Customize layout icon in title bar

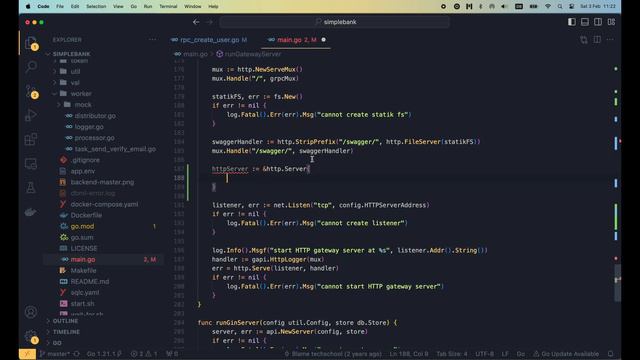click(x=611, y=22)
